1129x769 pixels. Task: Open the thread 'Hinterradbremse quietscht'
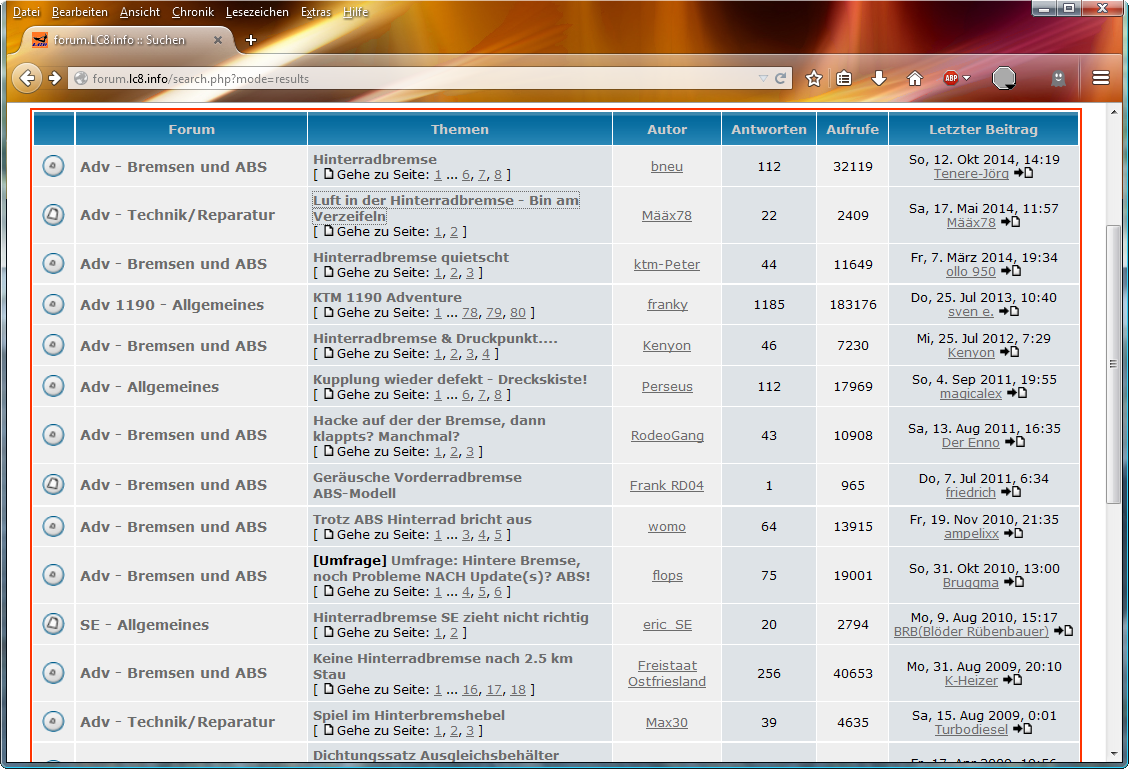[411, 257]
